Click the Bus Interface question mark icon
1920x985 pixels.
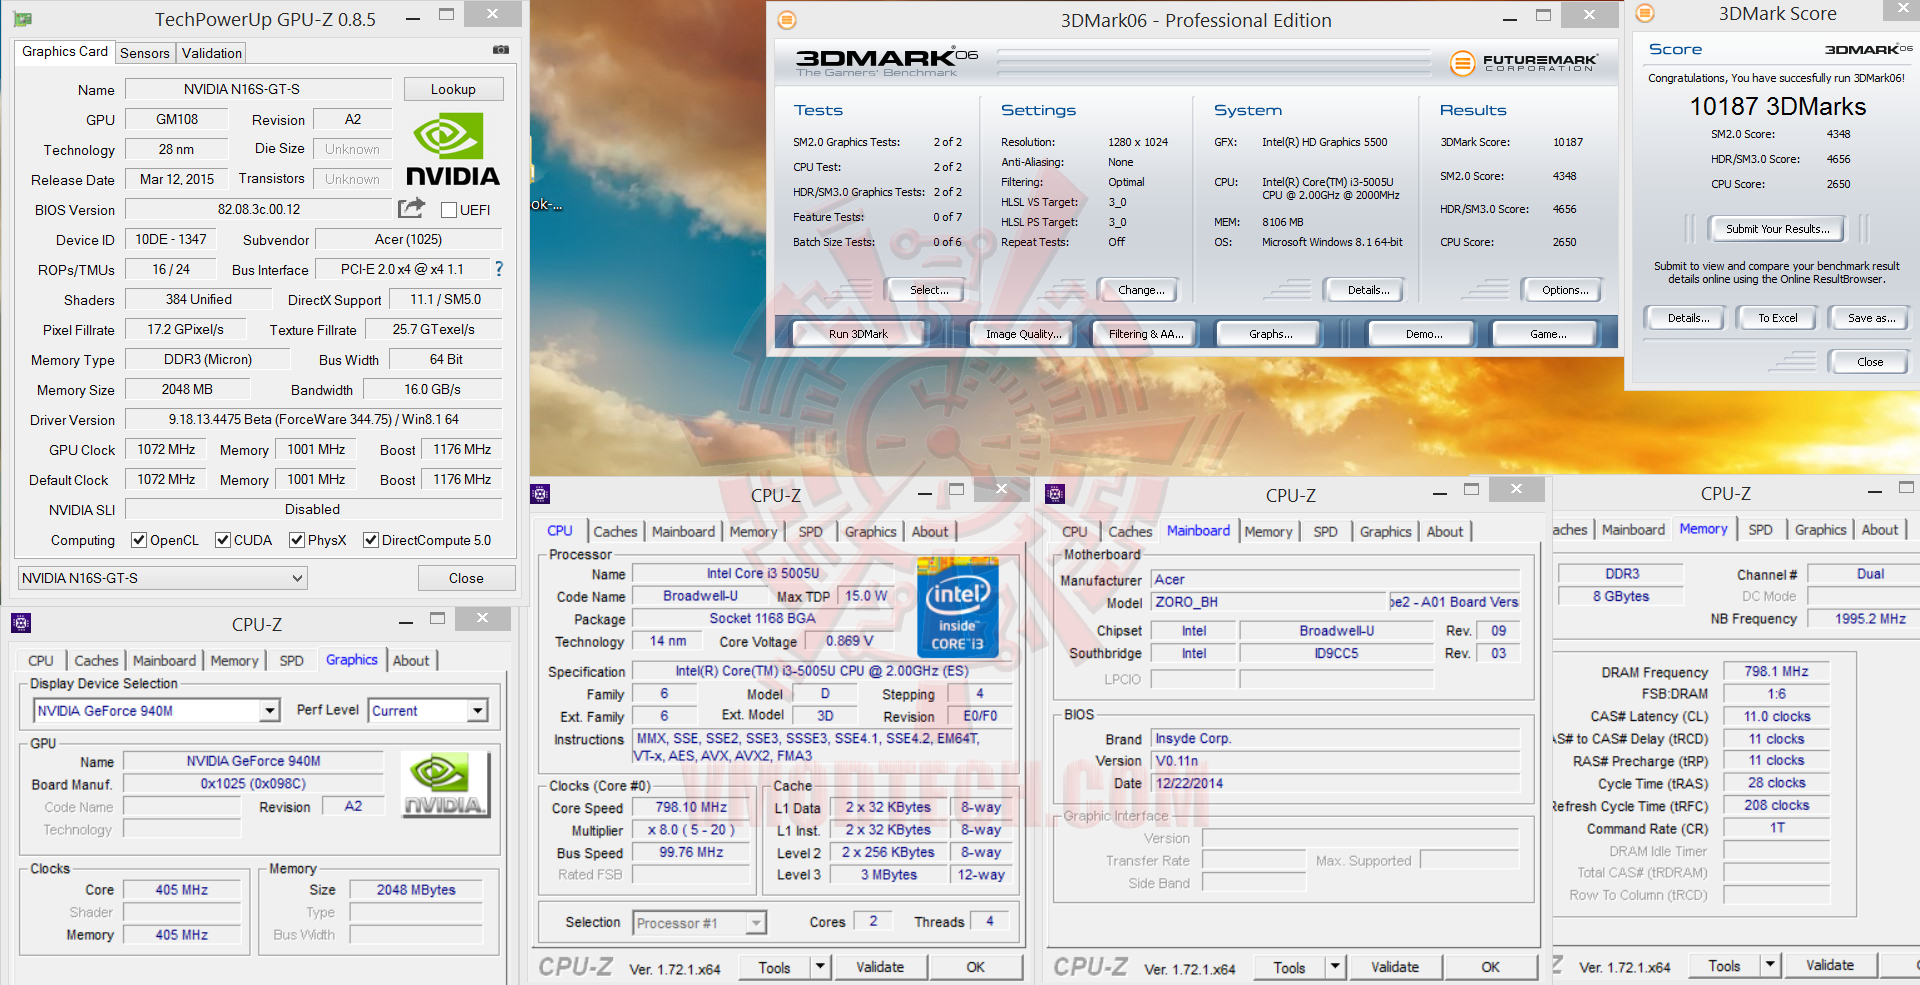(x=499, y=269)
